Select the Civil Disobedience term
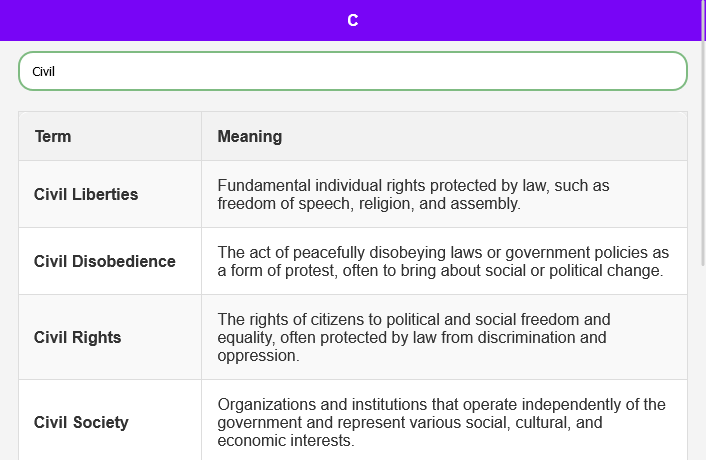 coord(105,261)
